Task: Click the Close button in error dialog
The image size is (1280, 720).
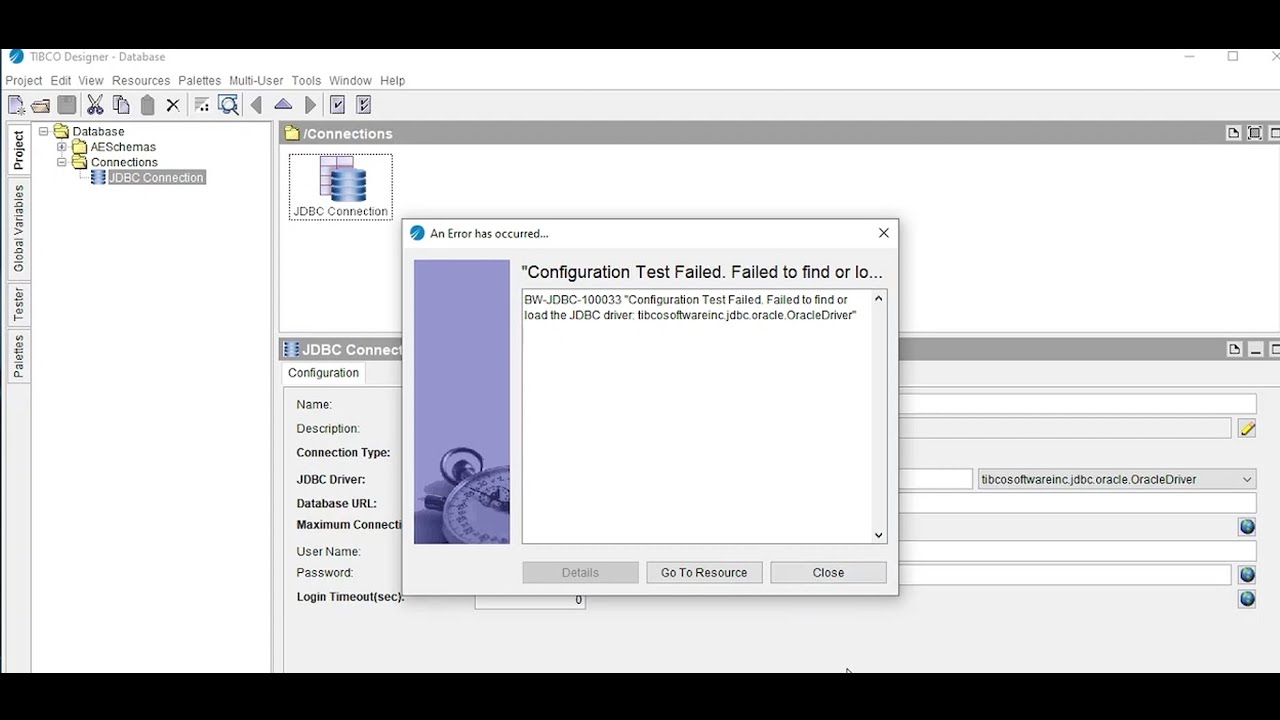Action: (x=828, y=573)
